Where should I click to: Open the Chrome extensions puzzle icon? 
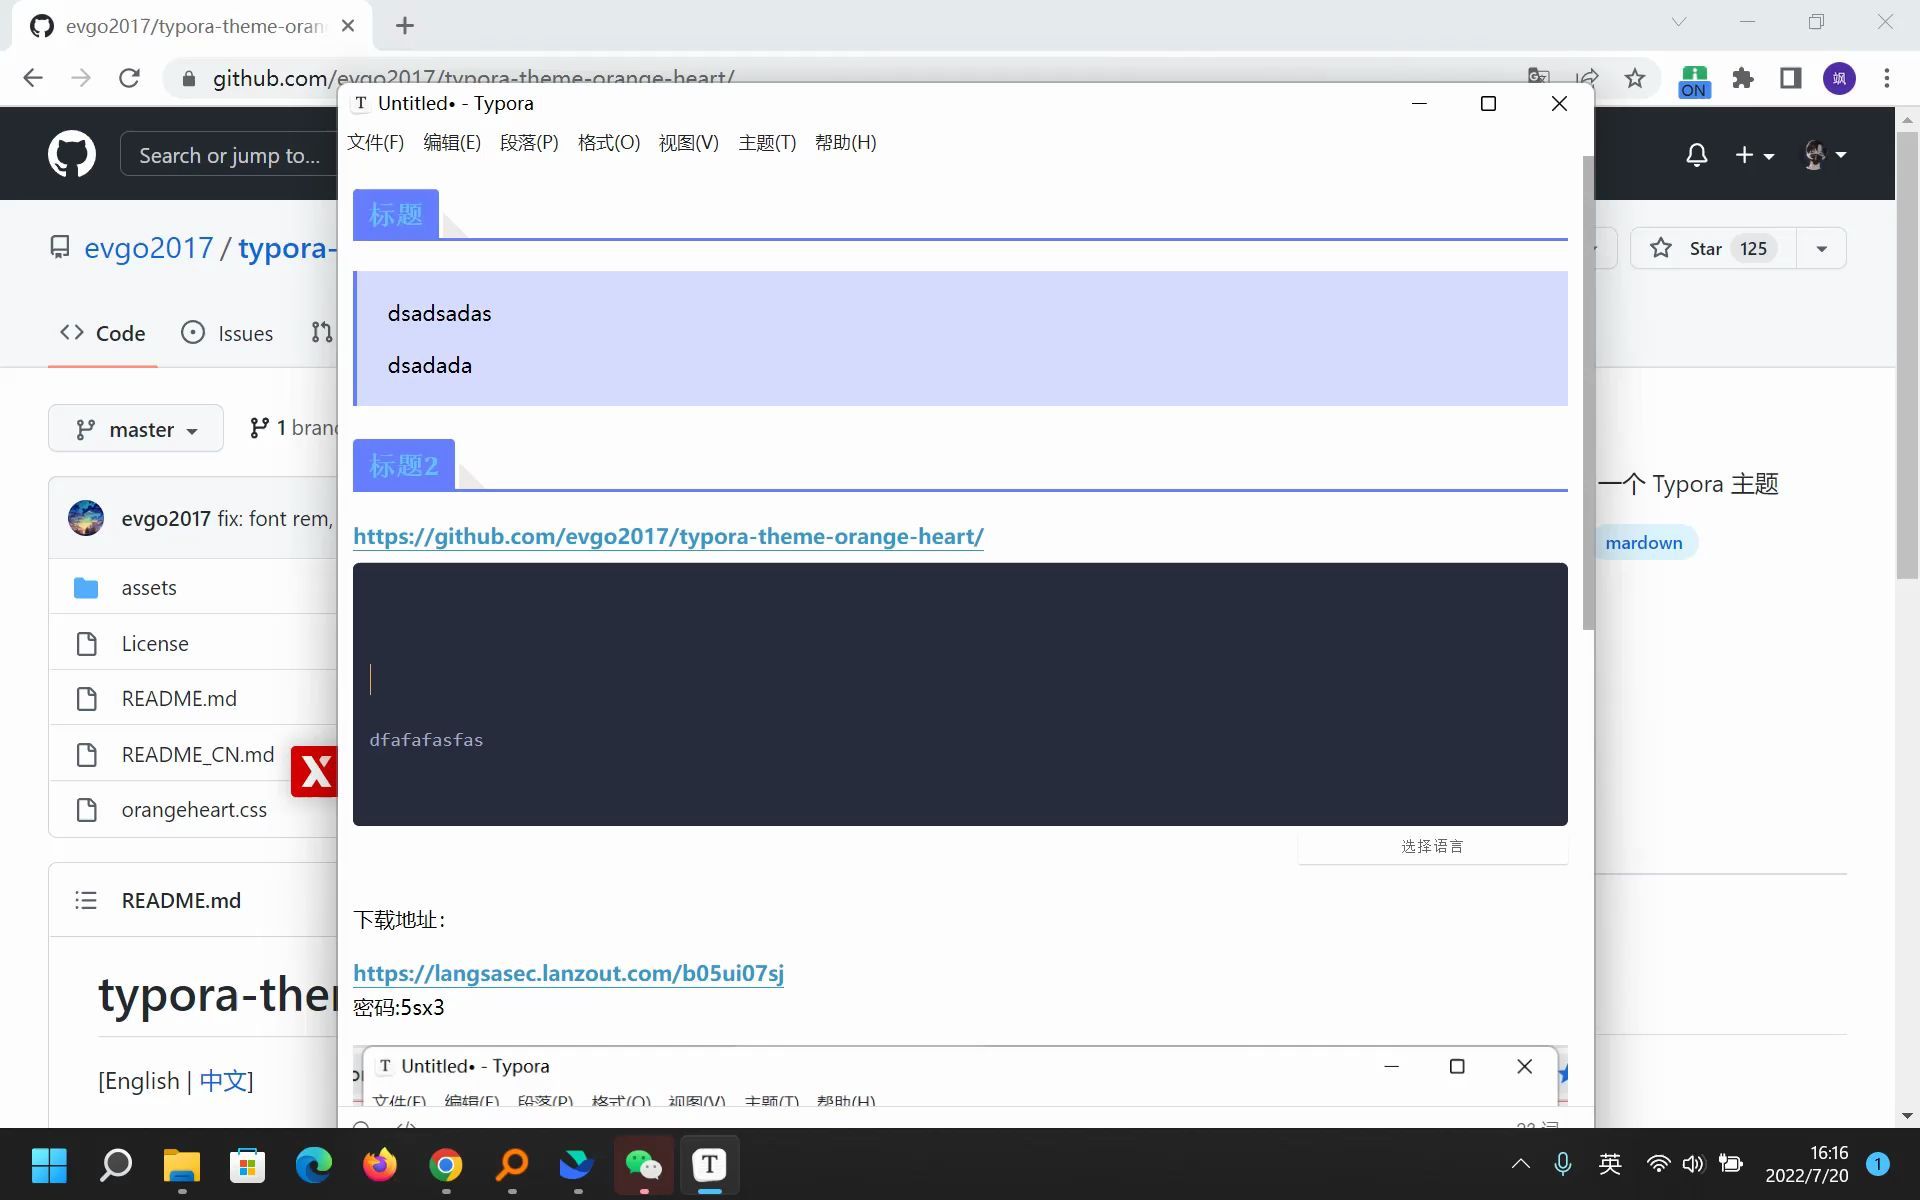click(x=1743, y=78)
